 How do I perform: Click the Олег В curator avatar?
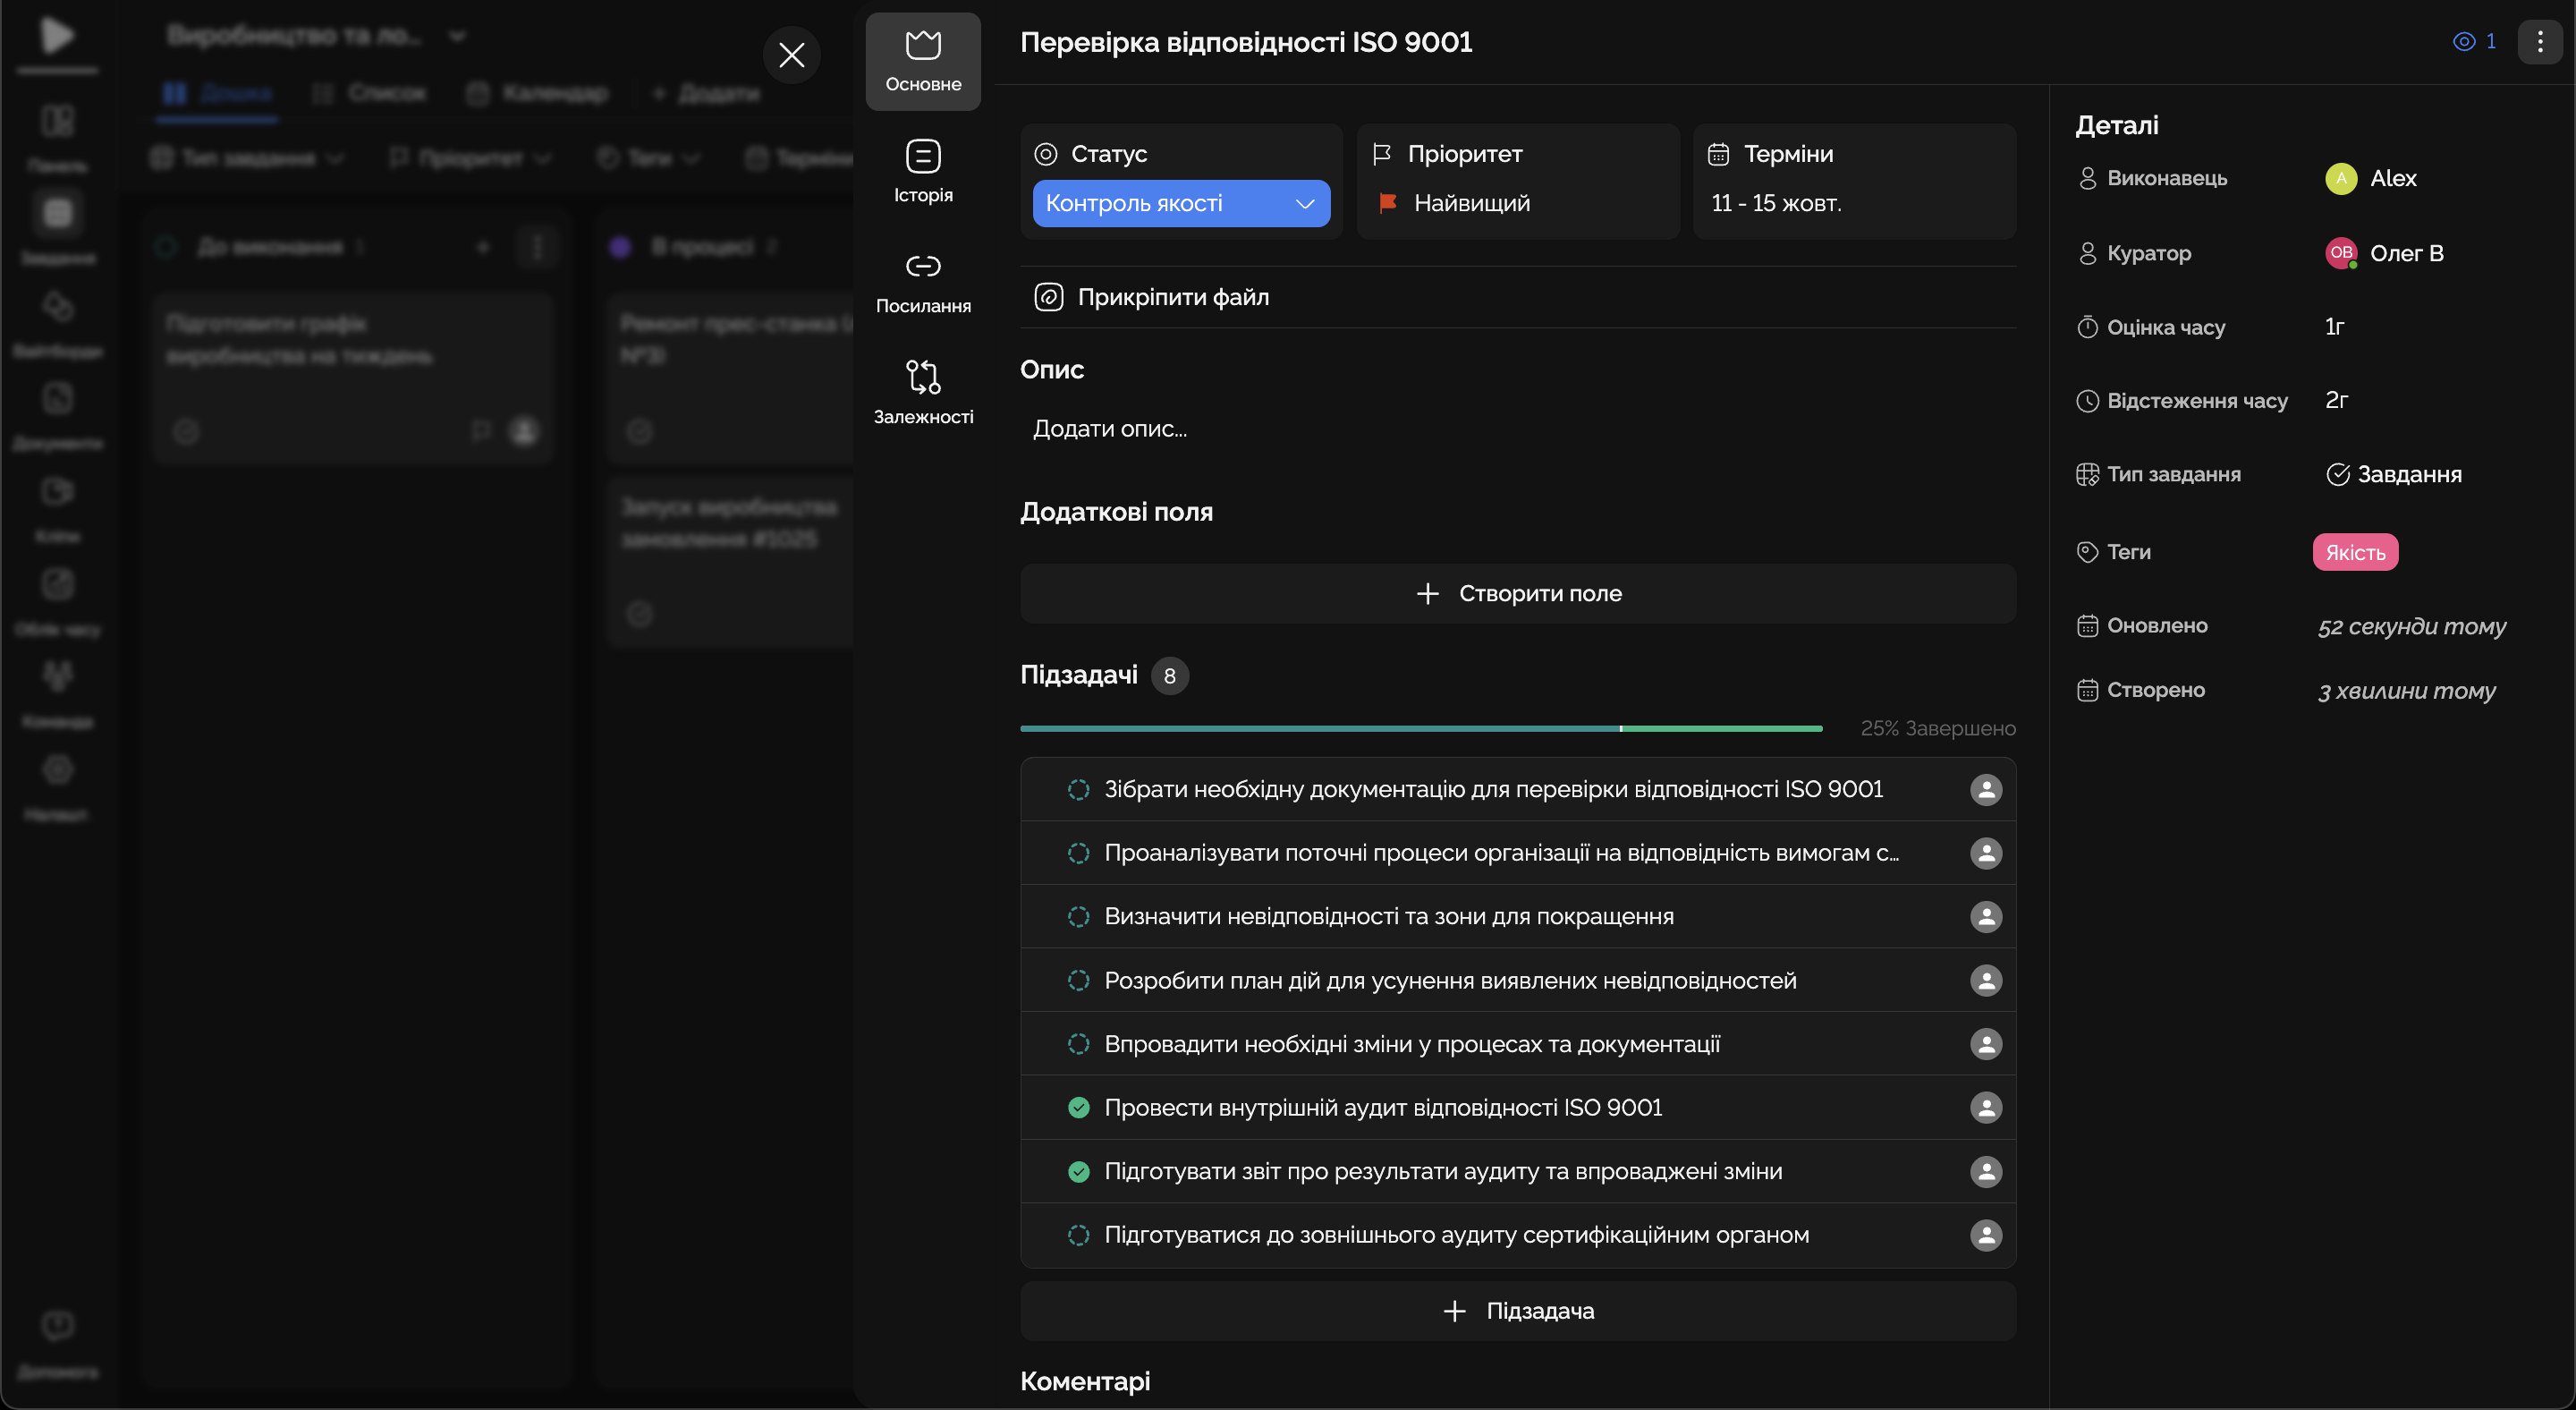[x=2340, y=253]
